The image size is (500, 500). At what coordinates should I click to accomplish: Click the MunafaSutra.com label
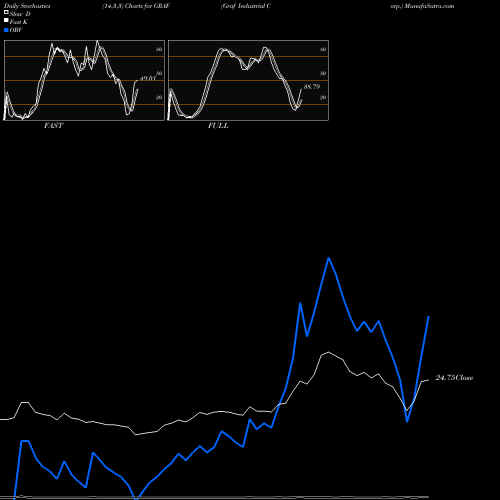point(429,6)
